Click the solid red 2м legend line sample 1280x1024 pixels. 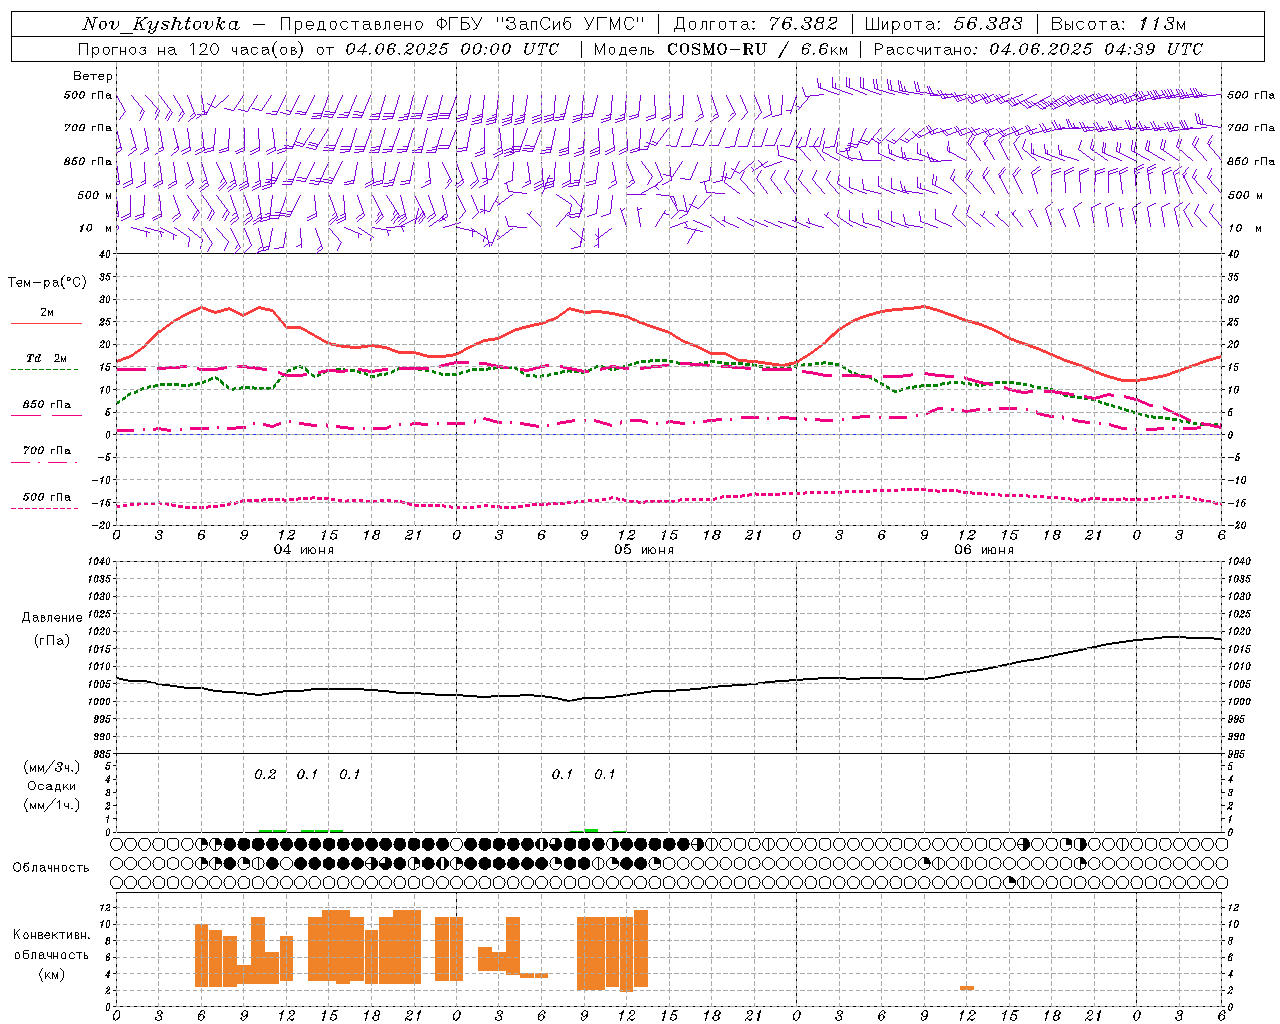click(x=46, y=323)
